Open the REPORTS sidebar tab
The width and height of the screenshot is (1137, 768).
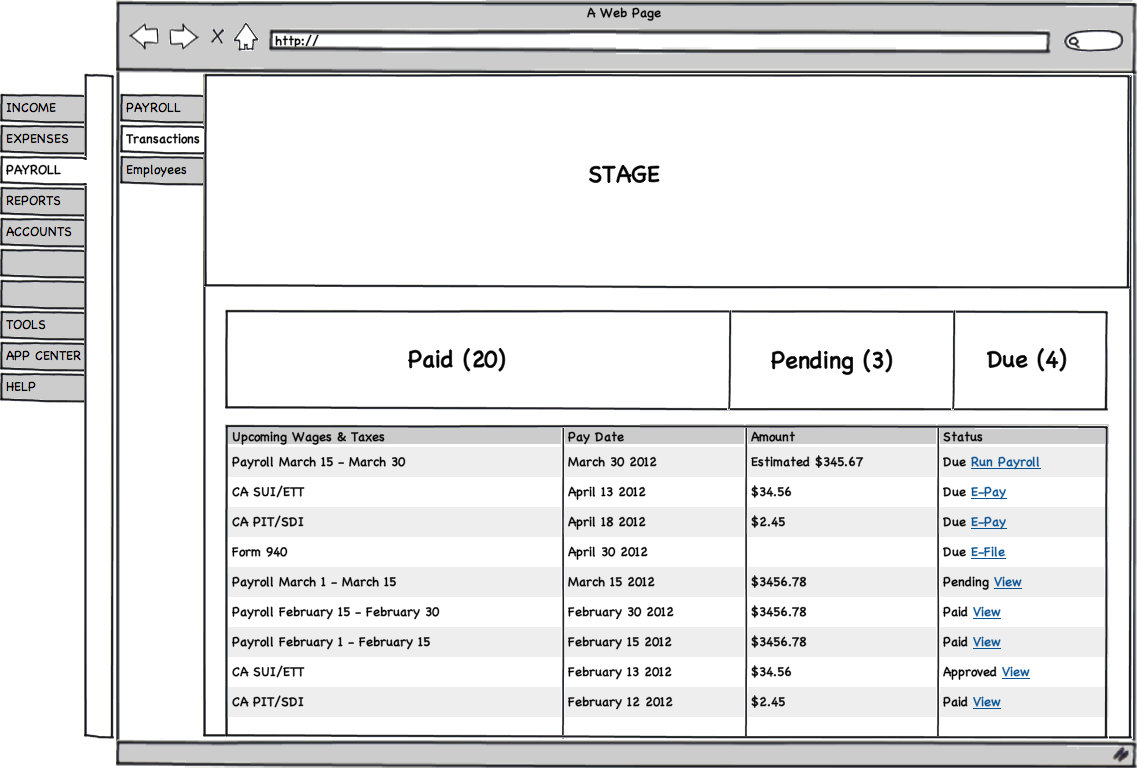[x=43, y=201]
